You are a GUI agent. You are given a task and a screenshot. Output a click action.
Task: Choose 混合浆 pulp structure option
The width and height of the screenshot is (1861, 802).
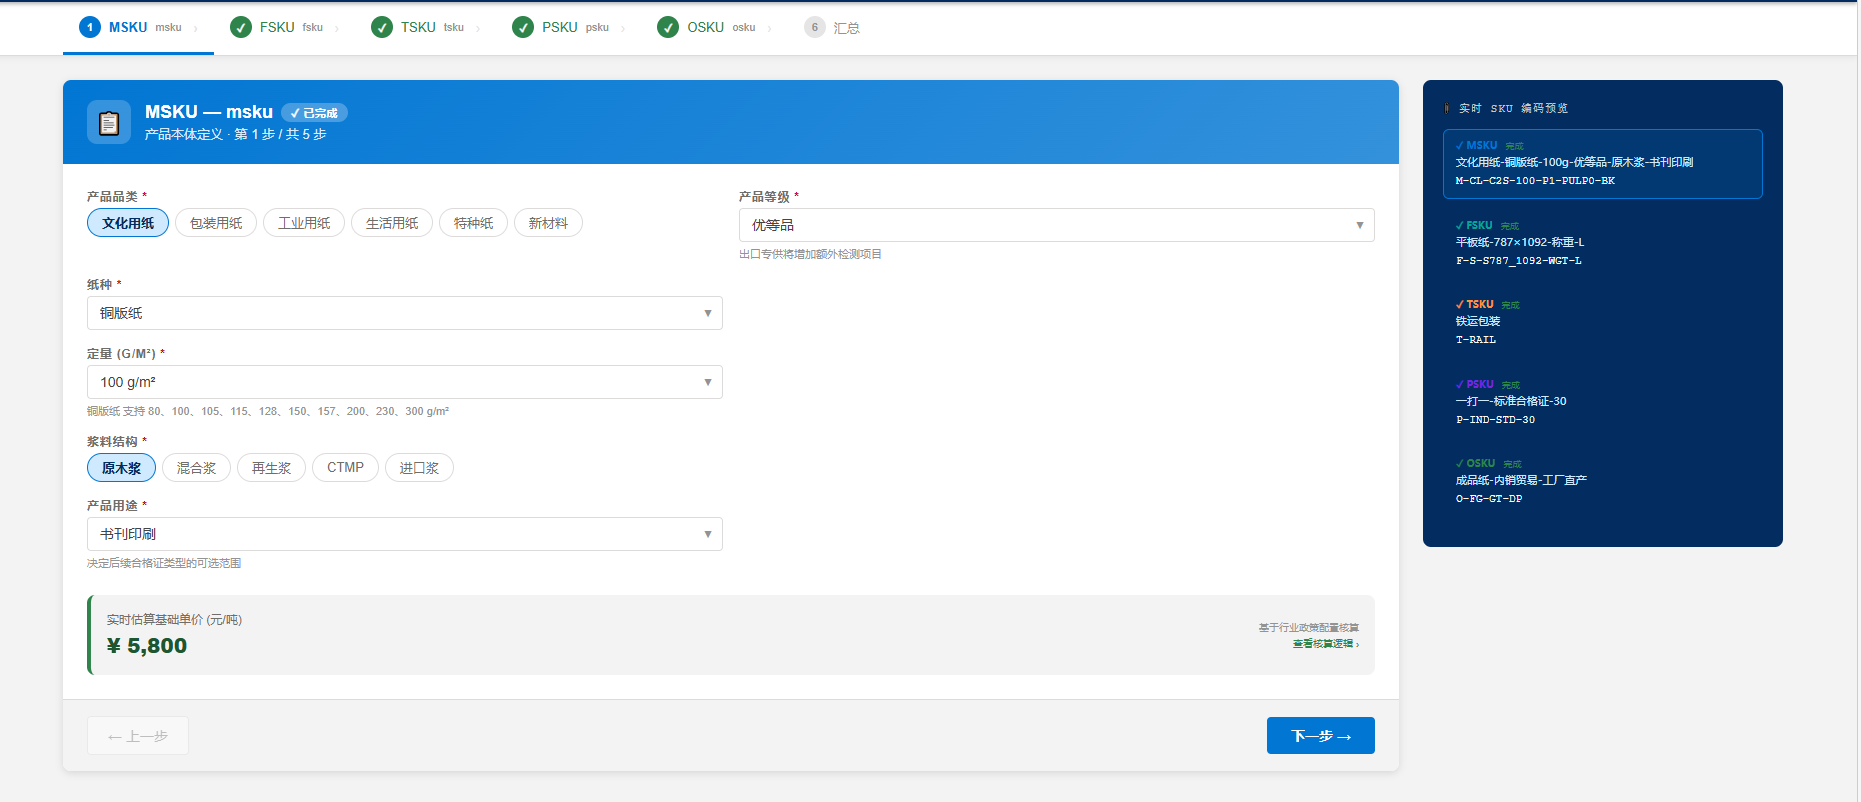pos(196,468)
